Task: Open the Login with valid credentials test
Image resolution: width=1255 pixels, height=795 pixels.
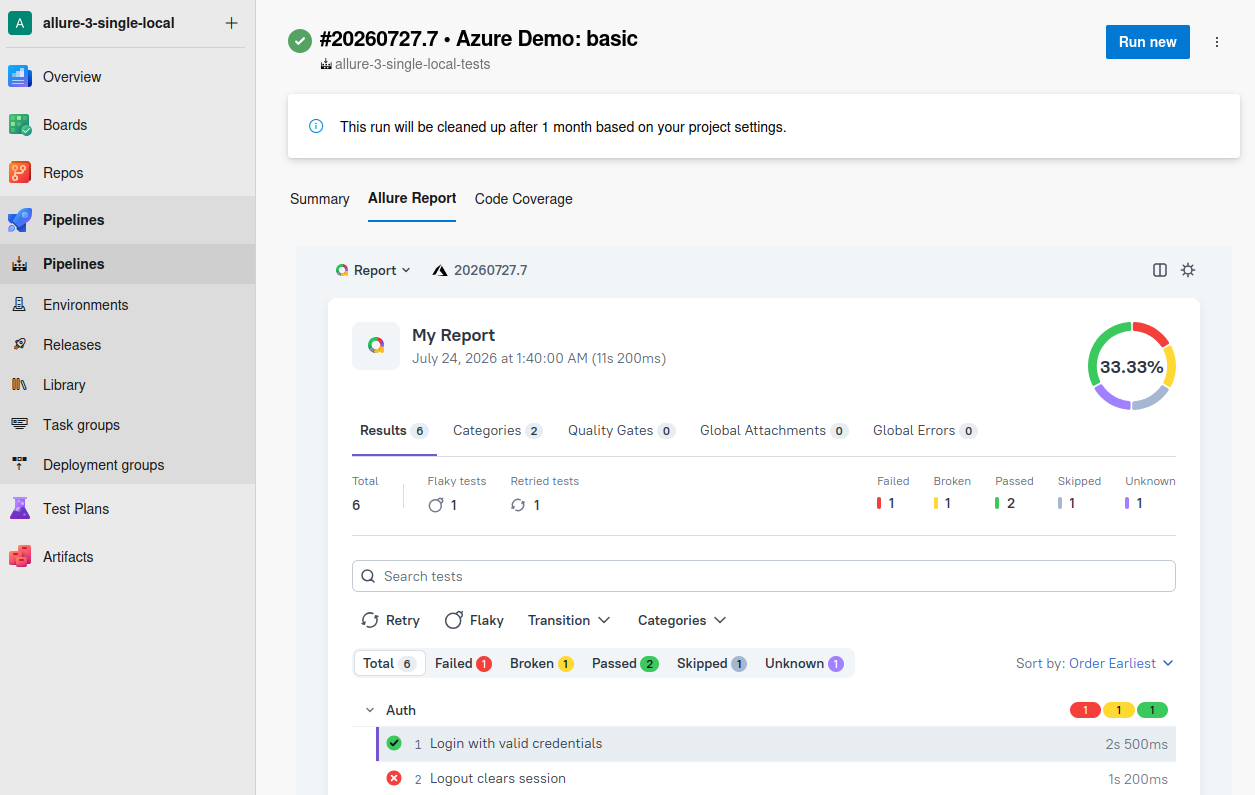Action: [776, 744]
